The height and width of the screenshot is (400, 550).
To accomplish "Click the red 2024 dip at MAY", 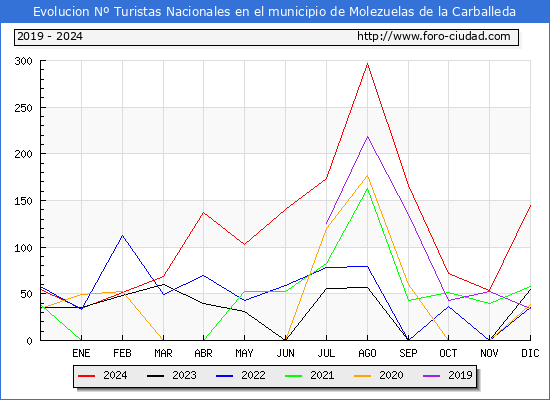I will pyautogui.click(x=244, y=244).
